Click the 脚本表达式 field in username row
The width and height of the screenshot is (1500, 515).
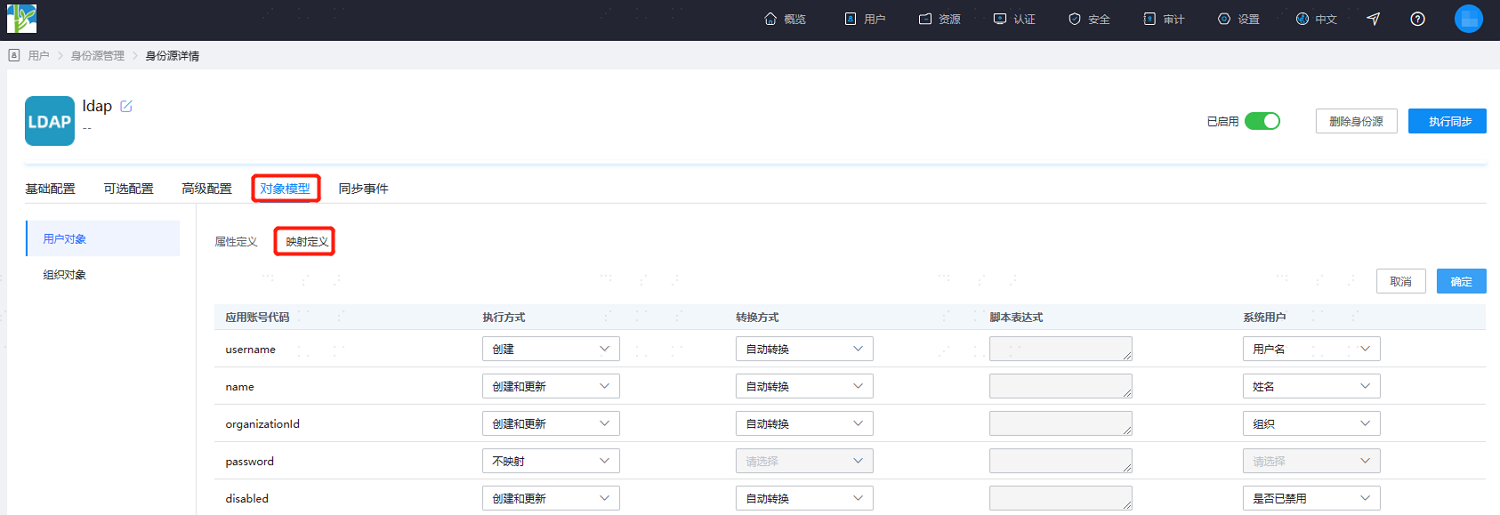tap(1061, 349)
